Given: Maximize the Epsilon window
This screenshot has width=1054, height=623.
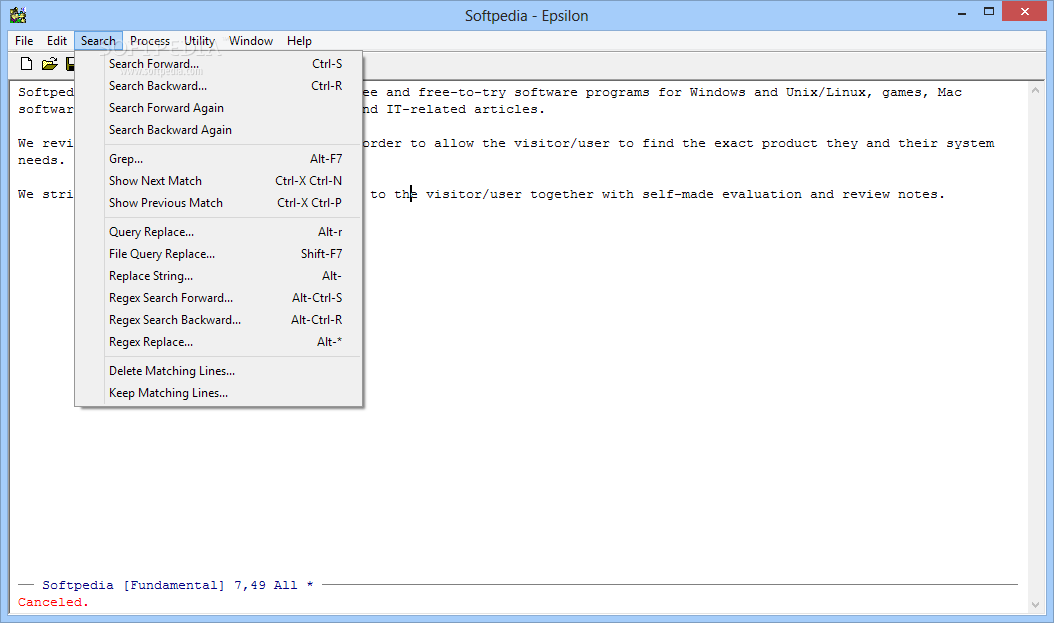Looking at the screenshot, I should pyautogui.click(x=989, y=11).
